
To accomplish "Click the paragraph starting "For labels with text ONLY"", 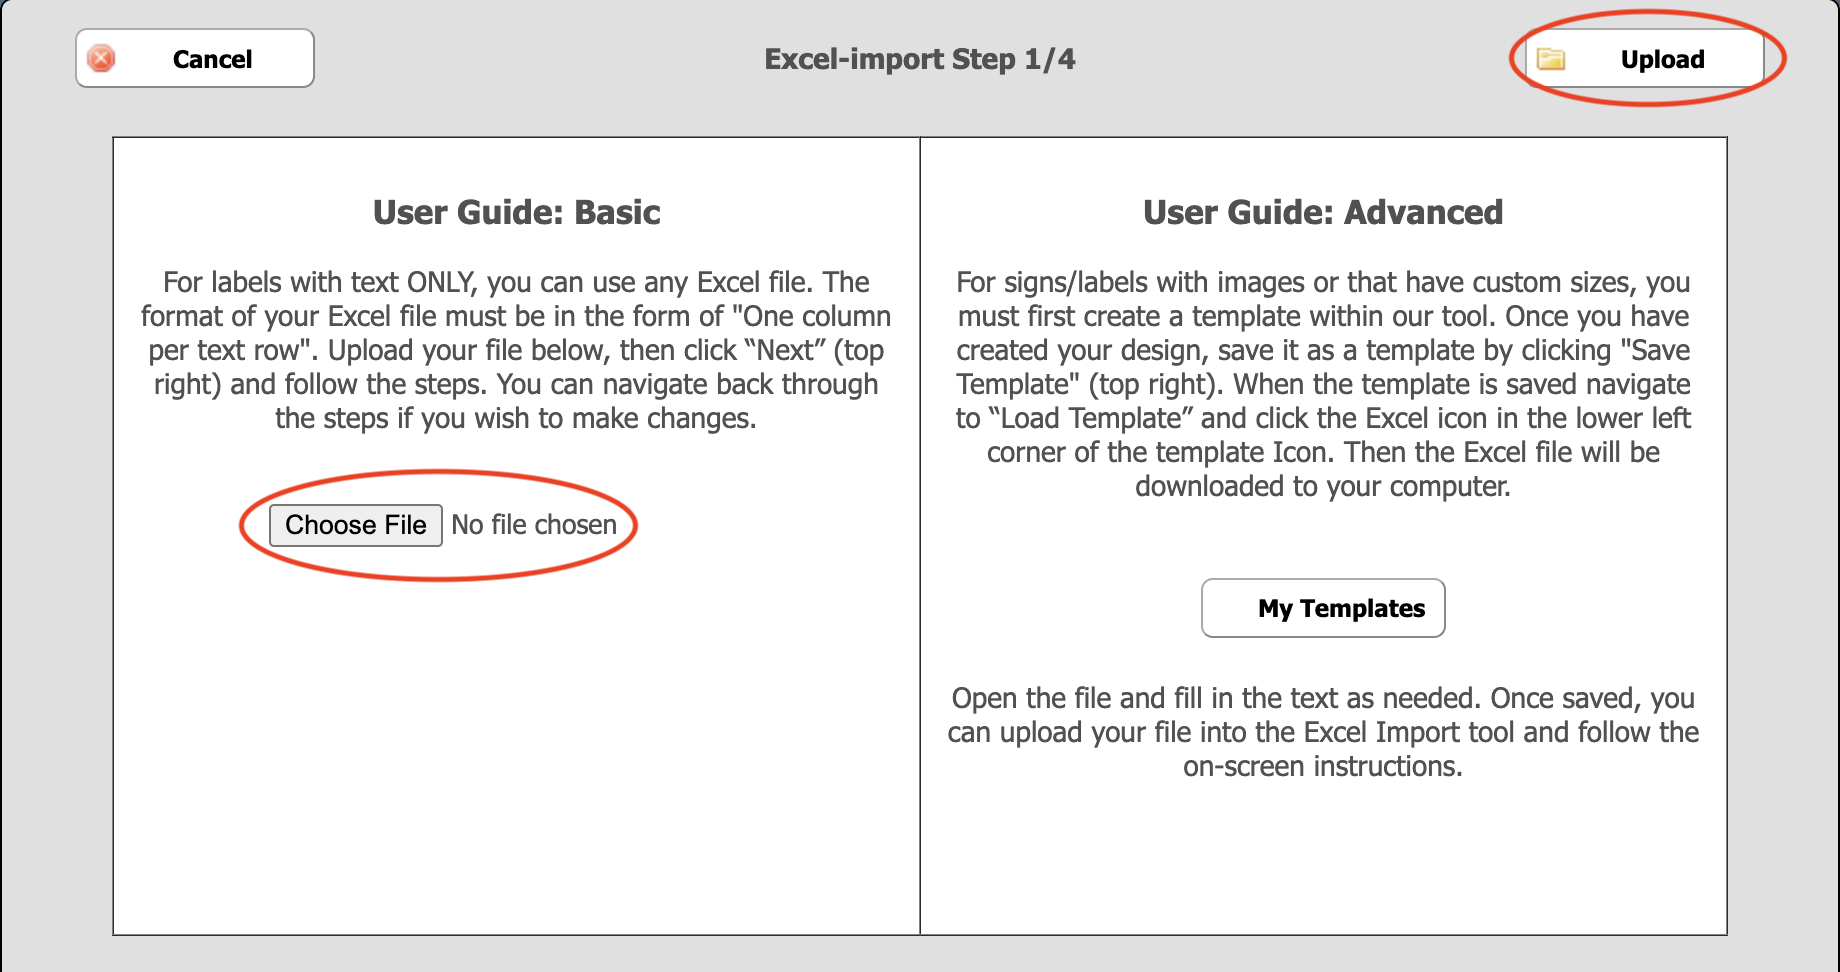I will [x=516, y=350].
